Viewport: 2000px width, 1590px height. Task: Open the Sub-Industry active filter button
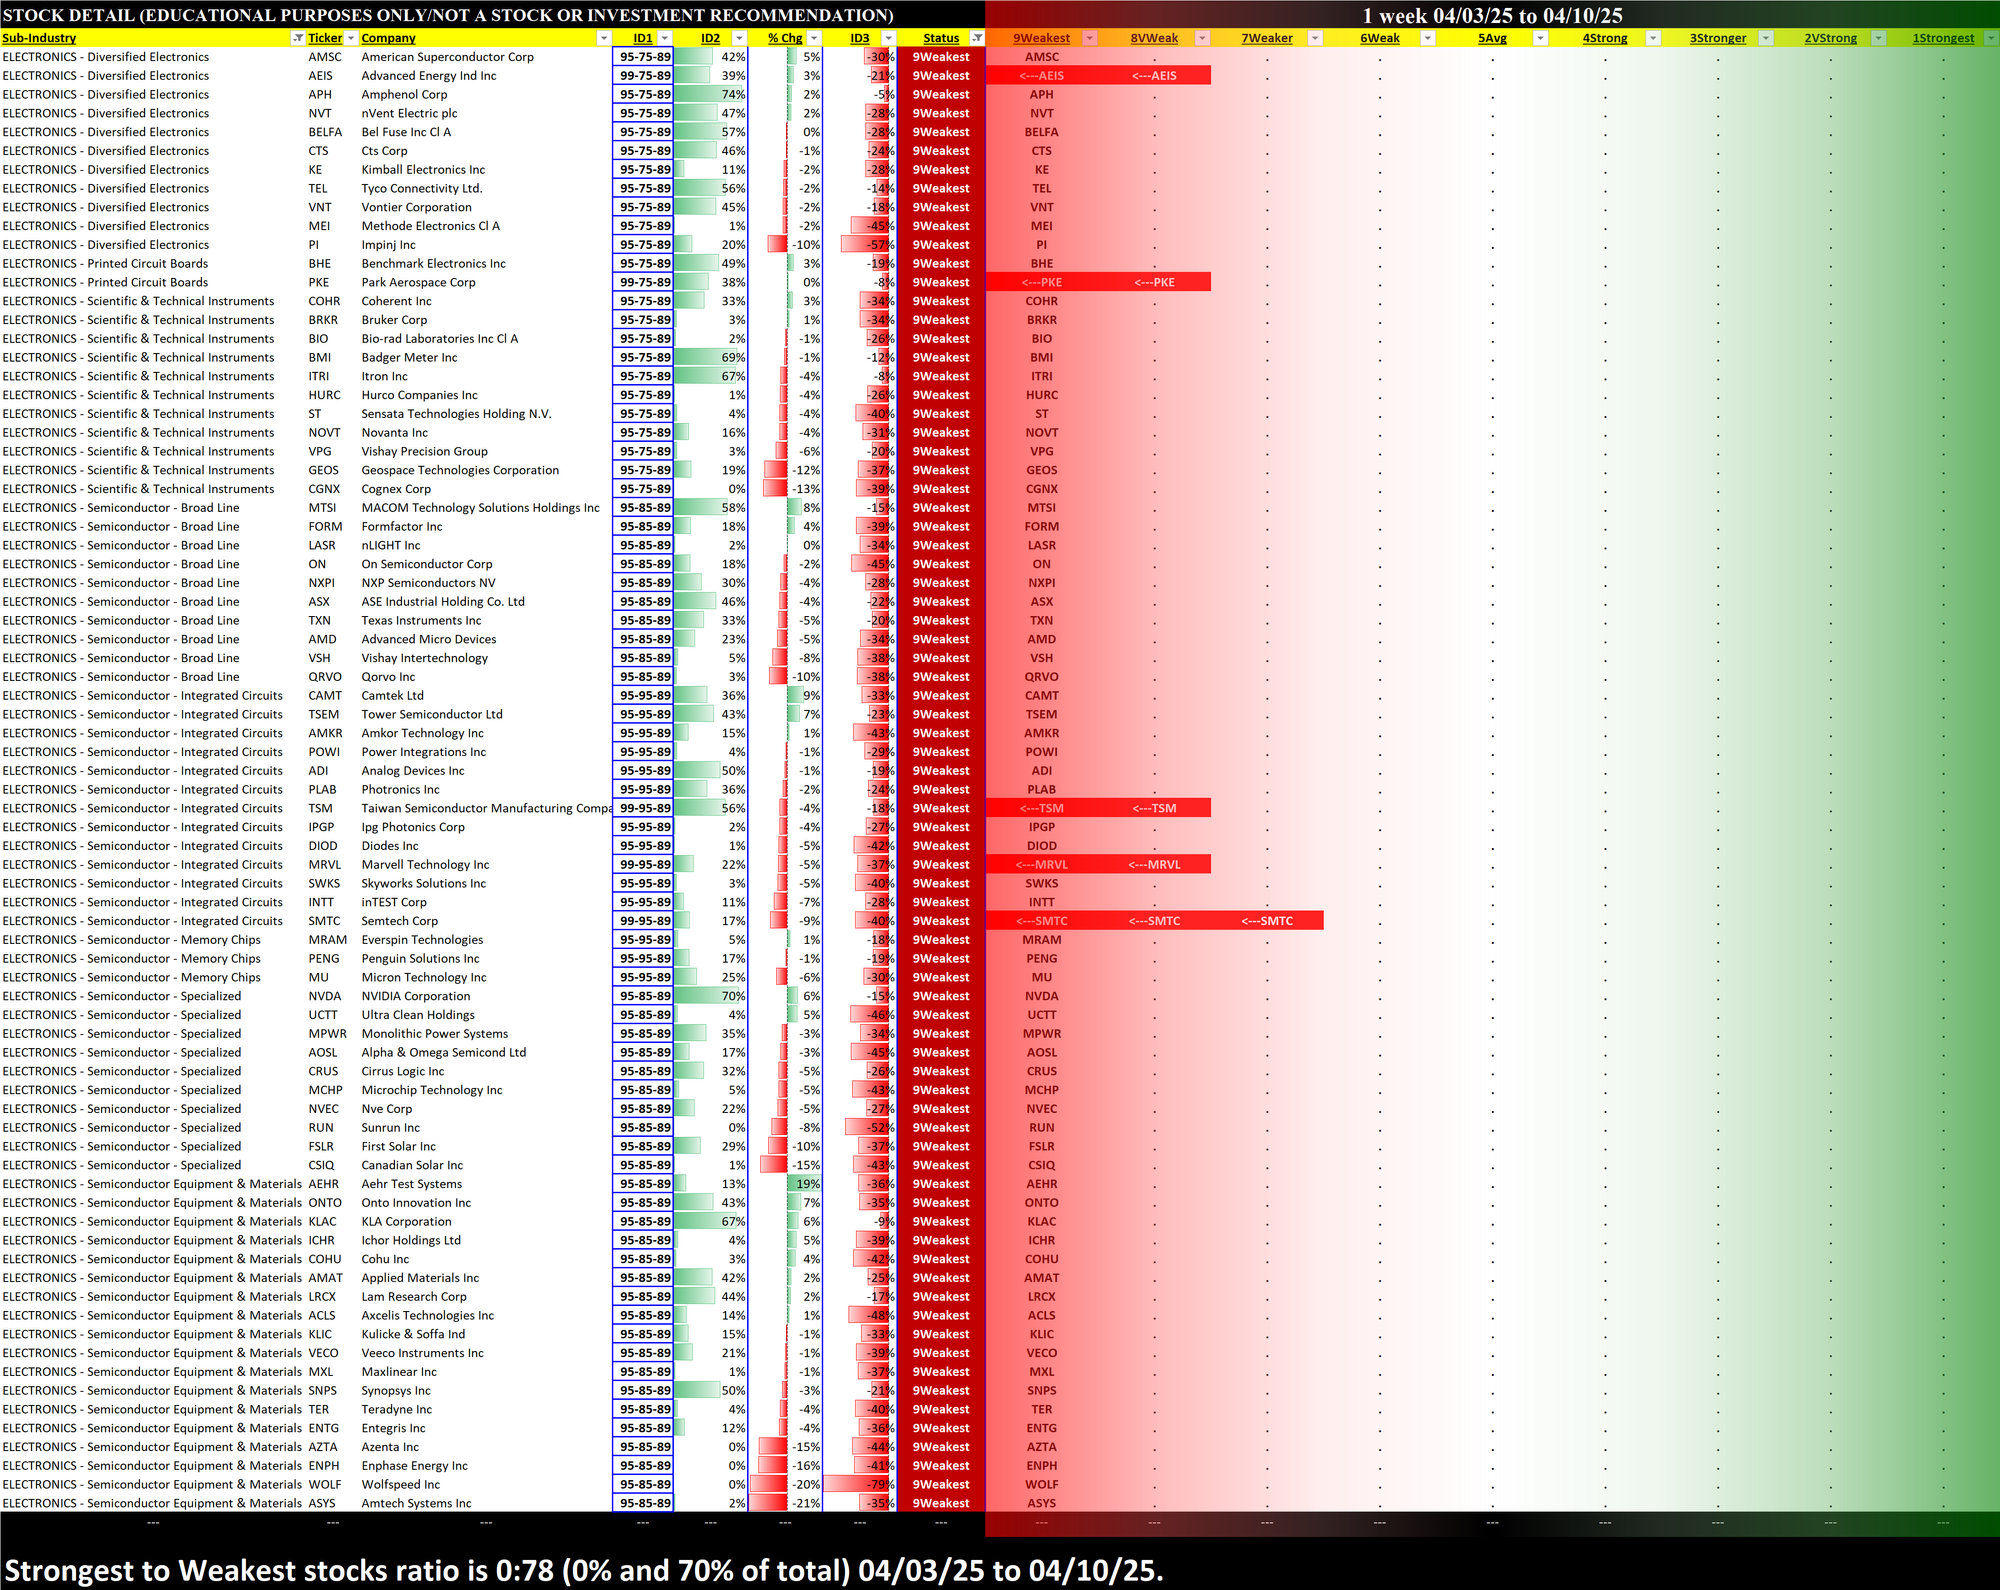[x=297, y=38]
